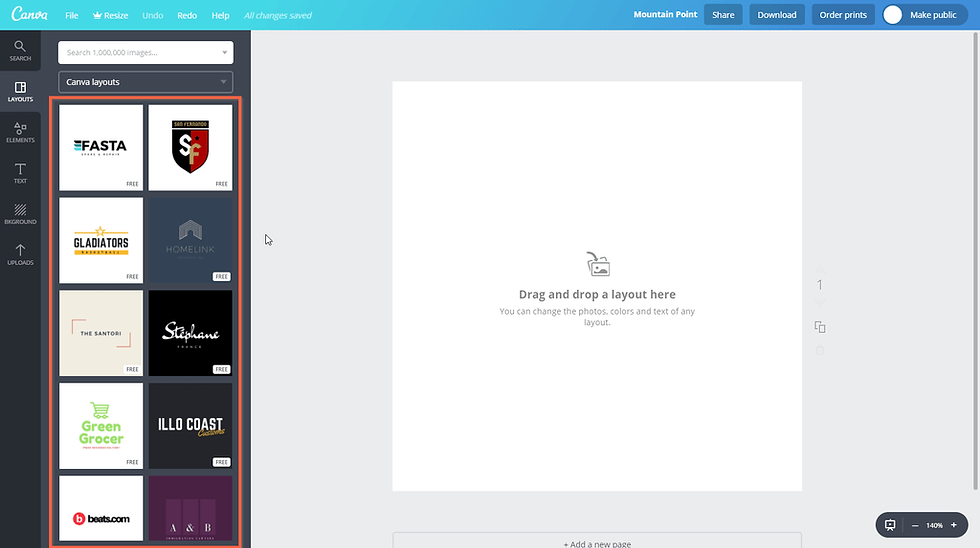Open the Canva layouts dropdown

tap(146, 82)
